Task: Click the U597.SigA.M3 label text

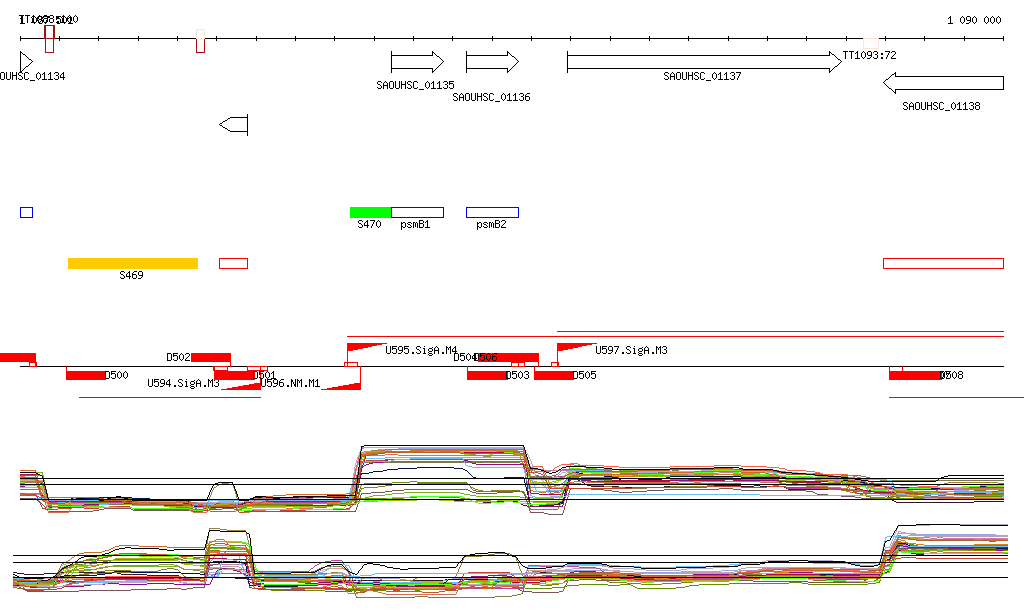Action: 632,351
